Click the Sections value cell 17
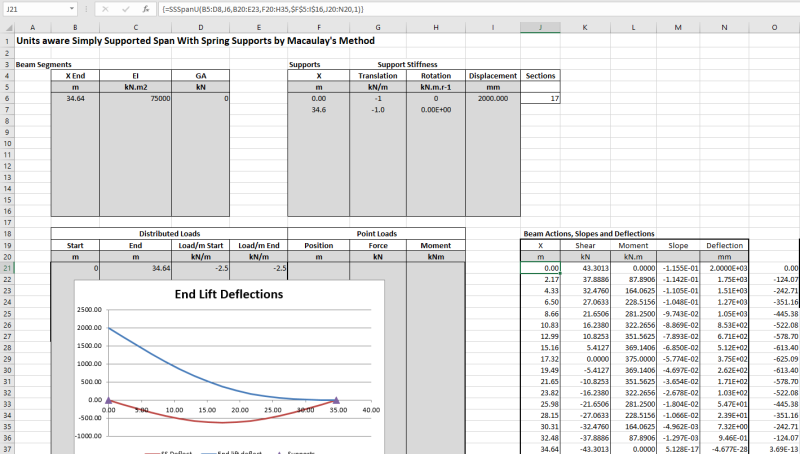This screenshot has height=454, width=800. tap(540, 98)
